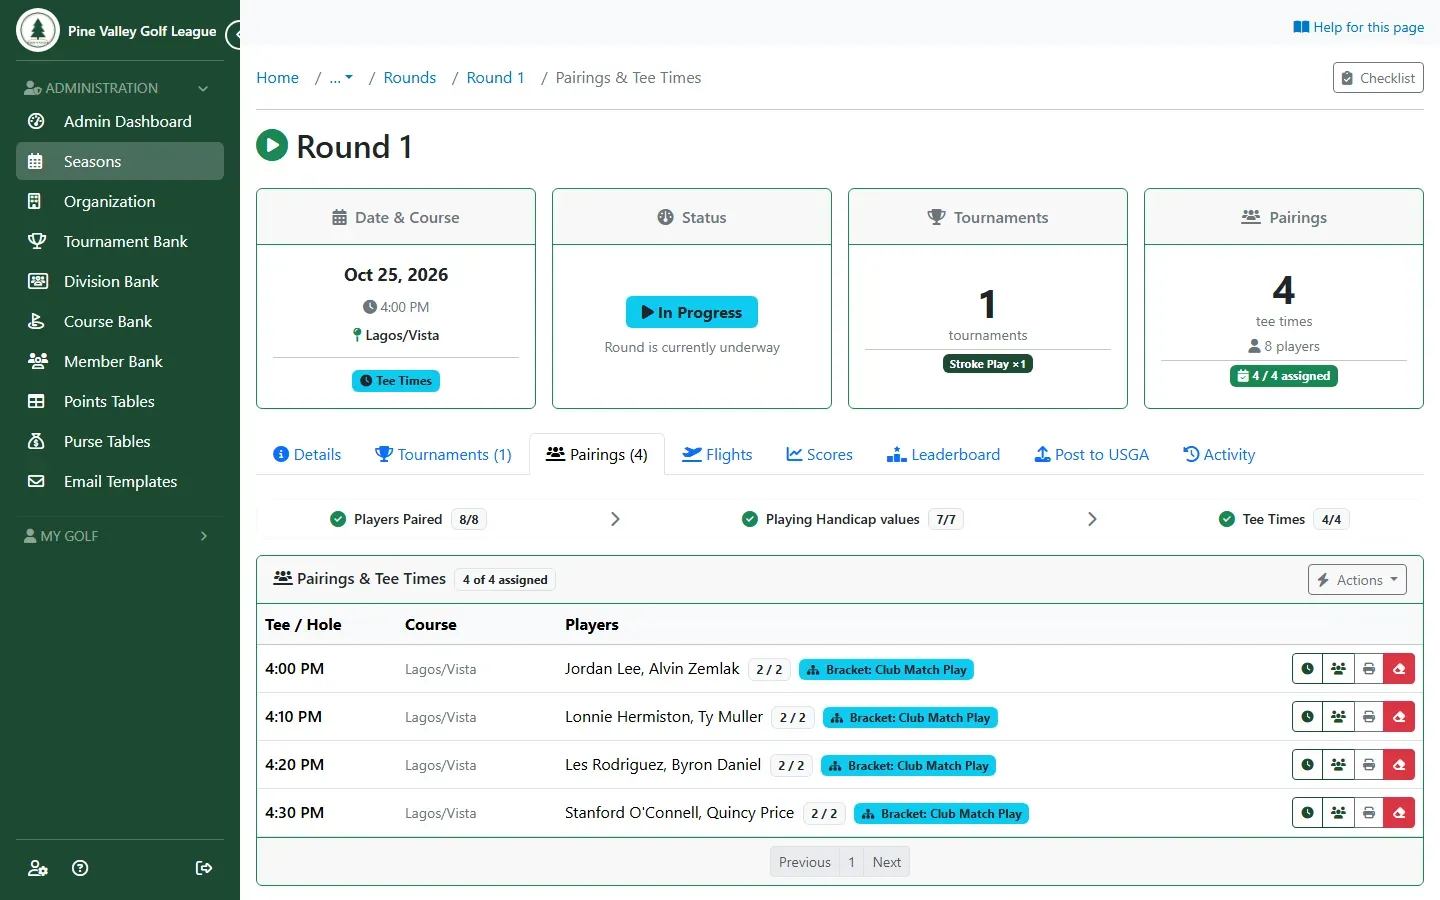View the Leaderboard tab
The height and width of the screenshot is (900, 1440).
point(943,454)
